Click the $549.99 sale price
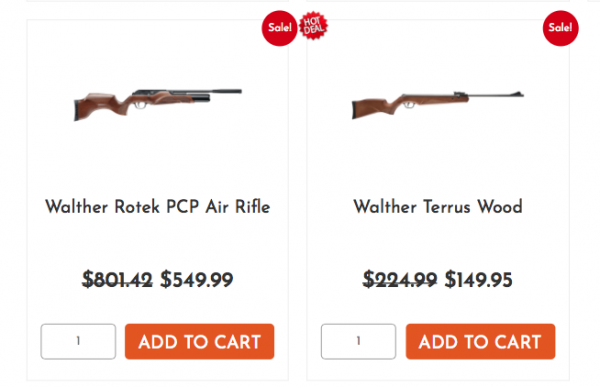The image size is (600, 387). click(197, 279)
